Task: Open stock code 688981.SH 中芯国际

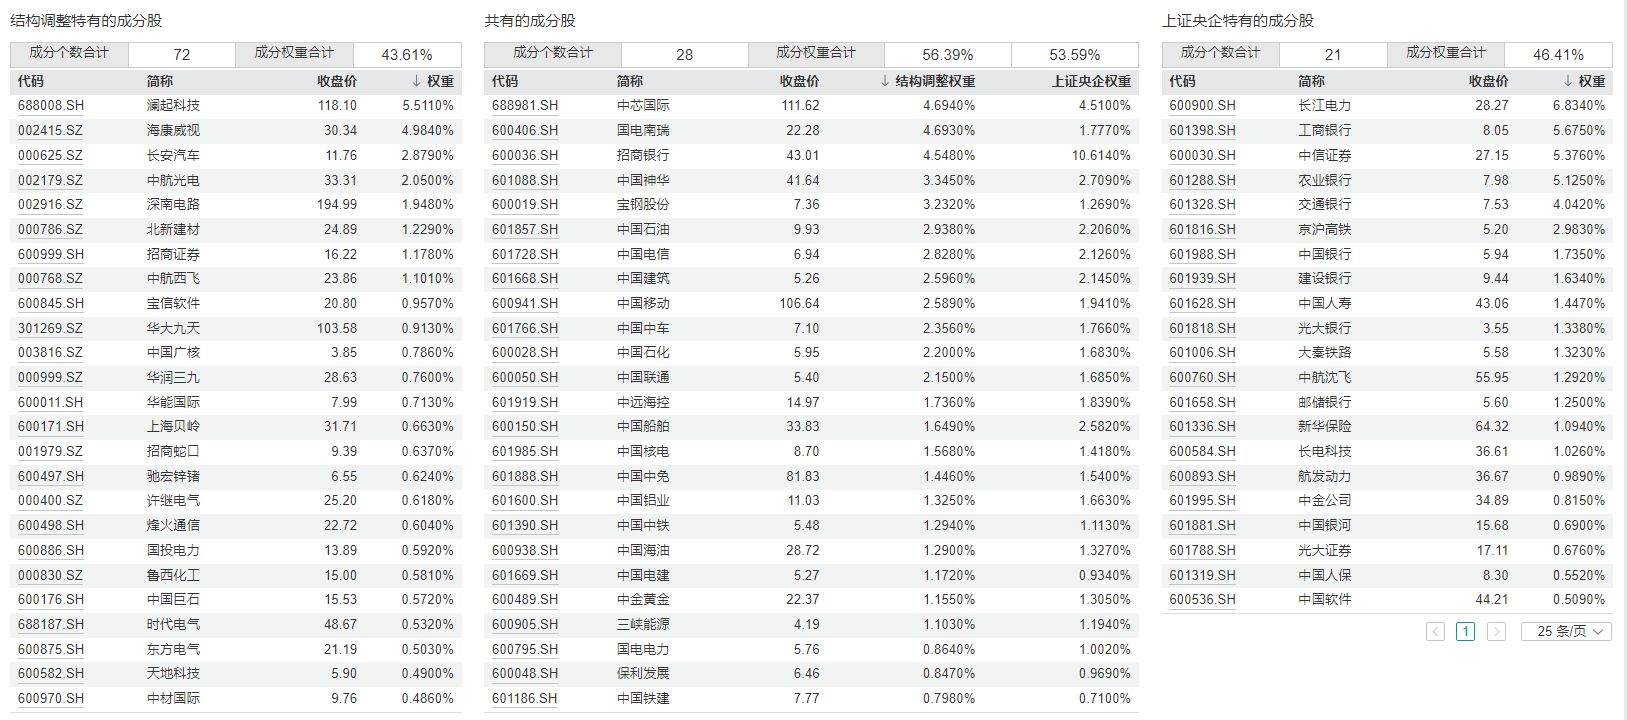Action: click(x=525, y=105)
